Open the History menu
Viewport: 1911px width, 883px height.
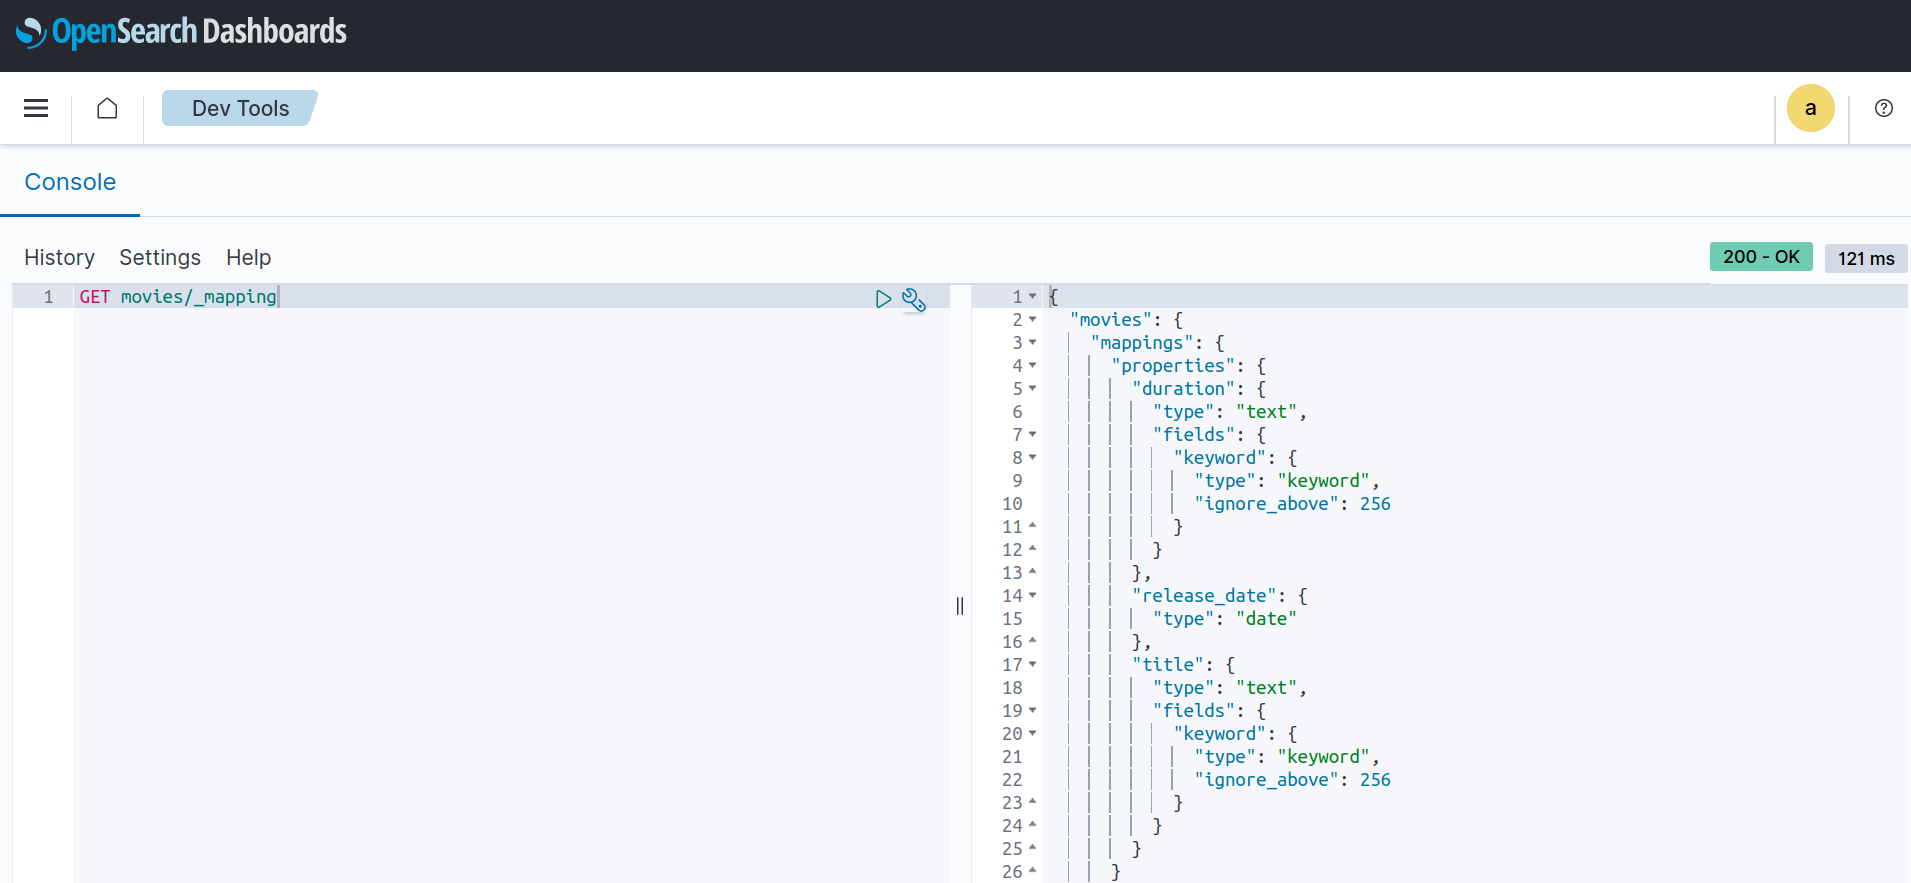click(x=59, y=258)
